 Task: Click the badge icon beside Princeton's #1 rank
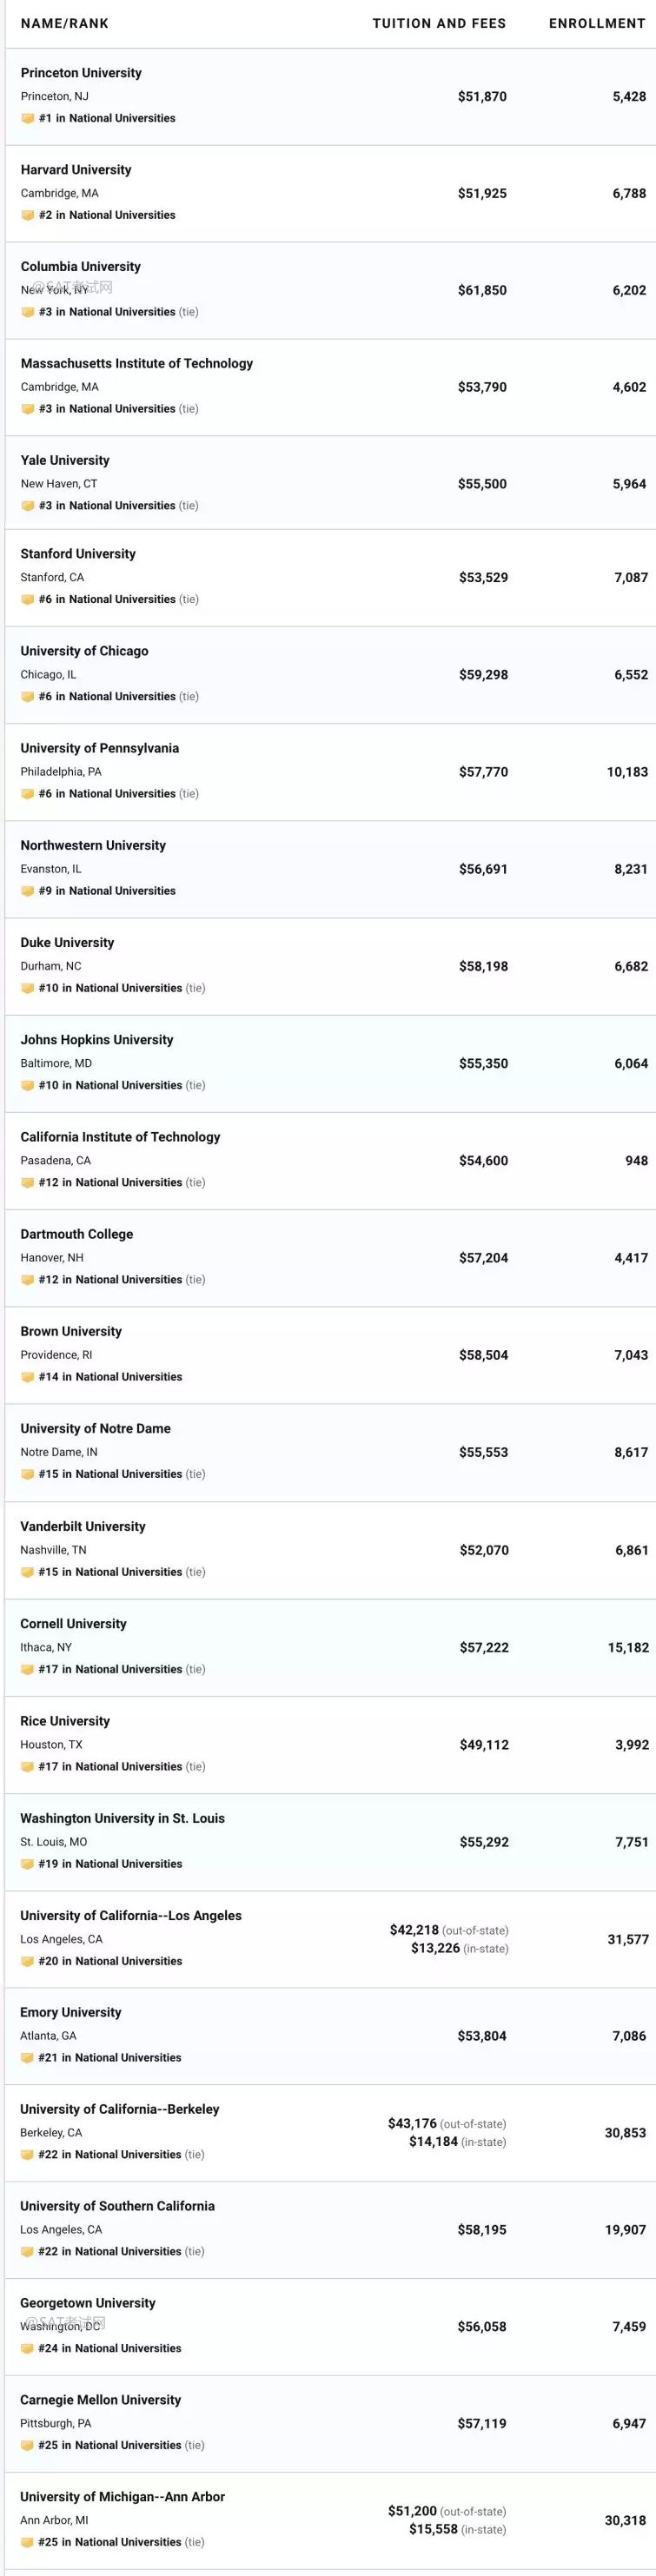28,118
